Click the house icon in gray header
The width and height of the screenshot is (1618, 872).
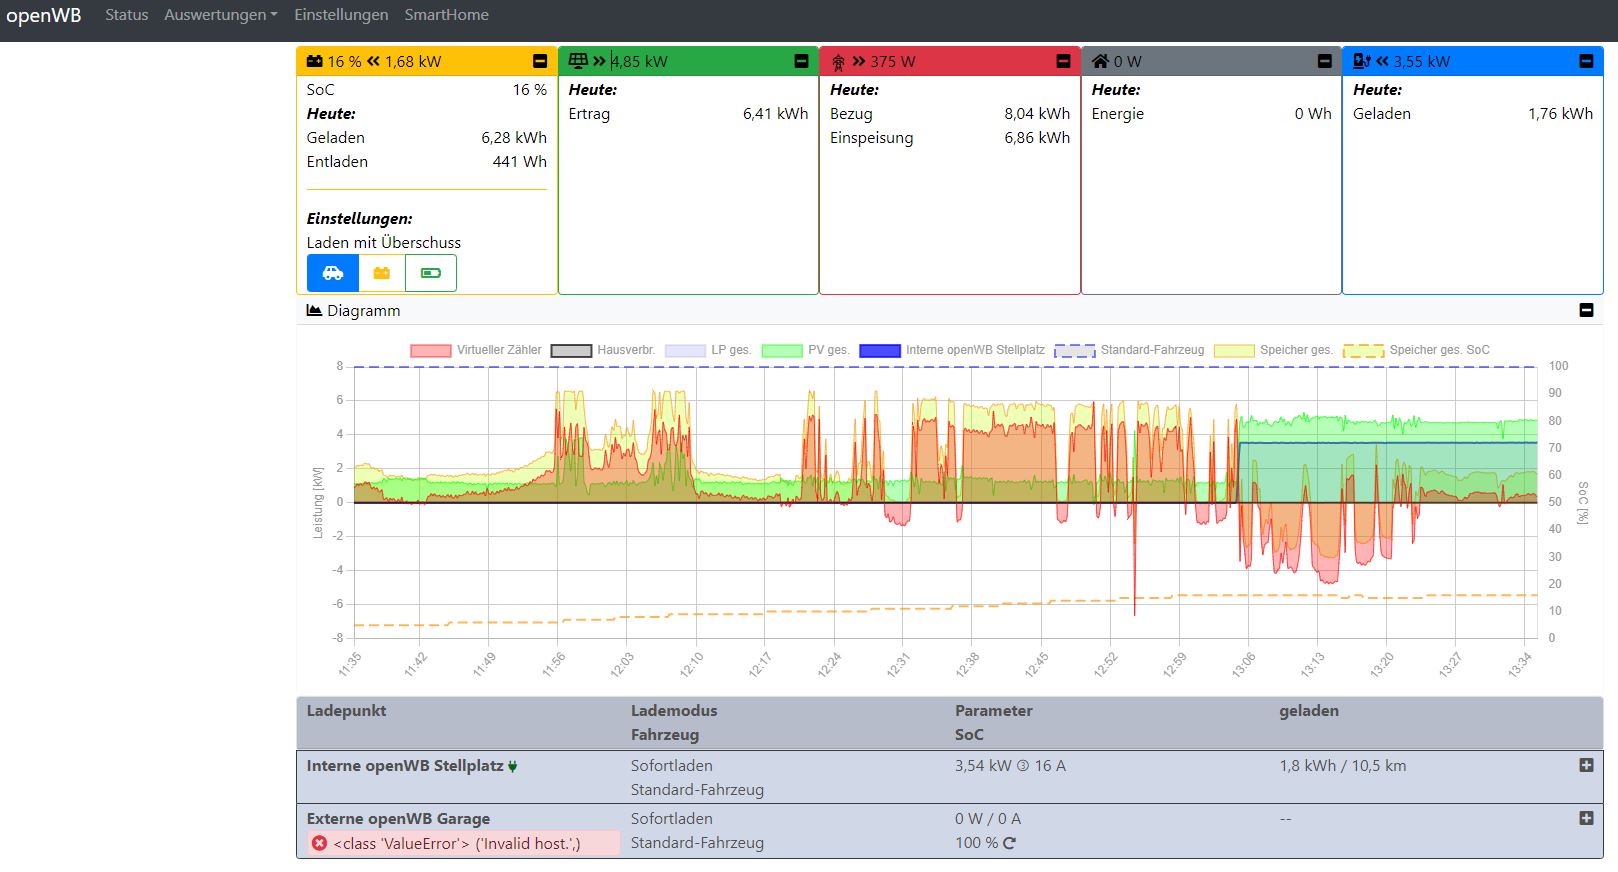pyautogui.click(x=1100, y=61)
